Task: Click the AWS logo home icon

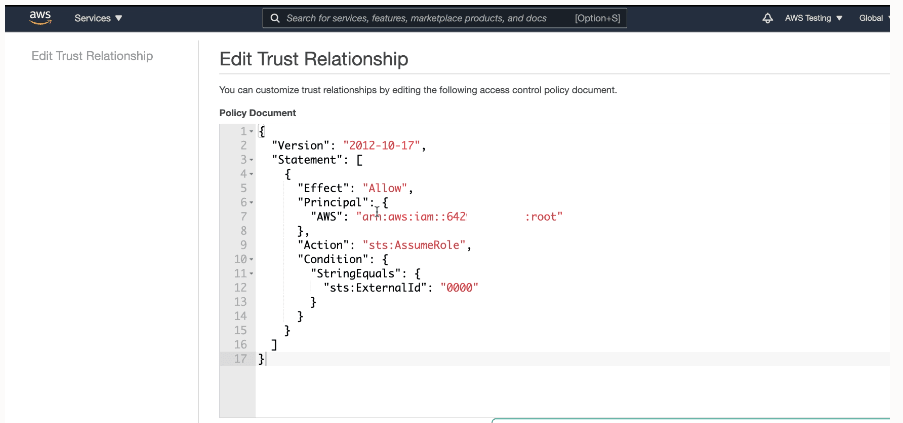Action: click(x=40, y=17)
